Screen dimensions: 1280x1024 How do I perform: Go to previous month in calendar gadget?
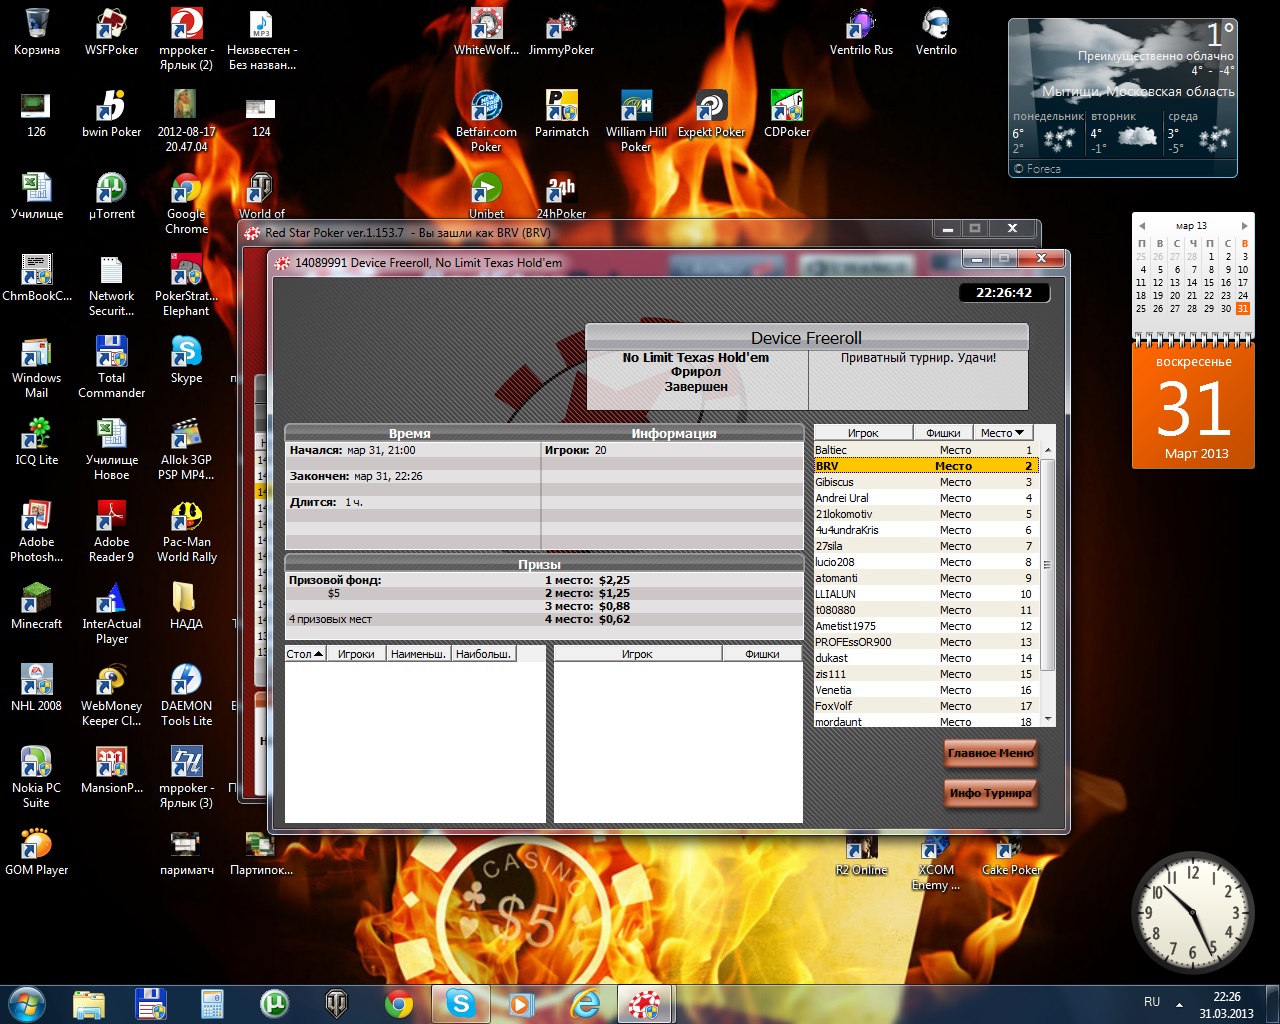pyautogui.click(x=1142, y=226)
